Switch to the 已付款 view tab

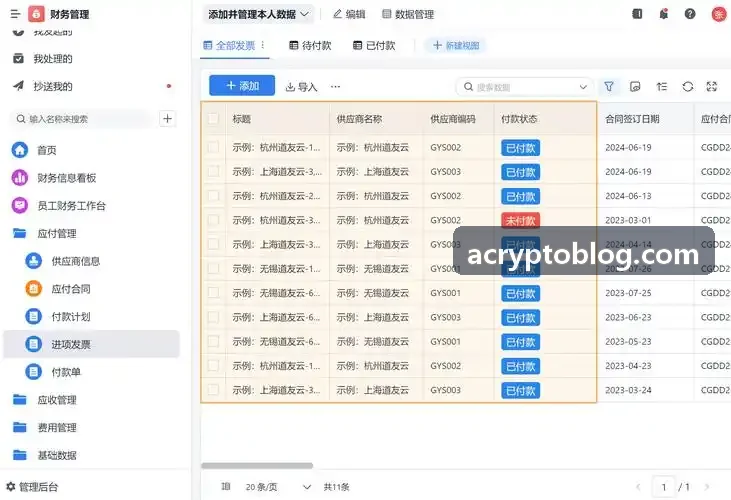(x=374, y=45)
